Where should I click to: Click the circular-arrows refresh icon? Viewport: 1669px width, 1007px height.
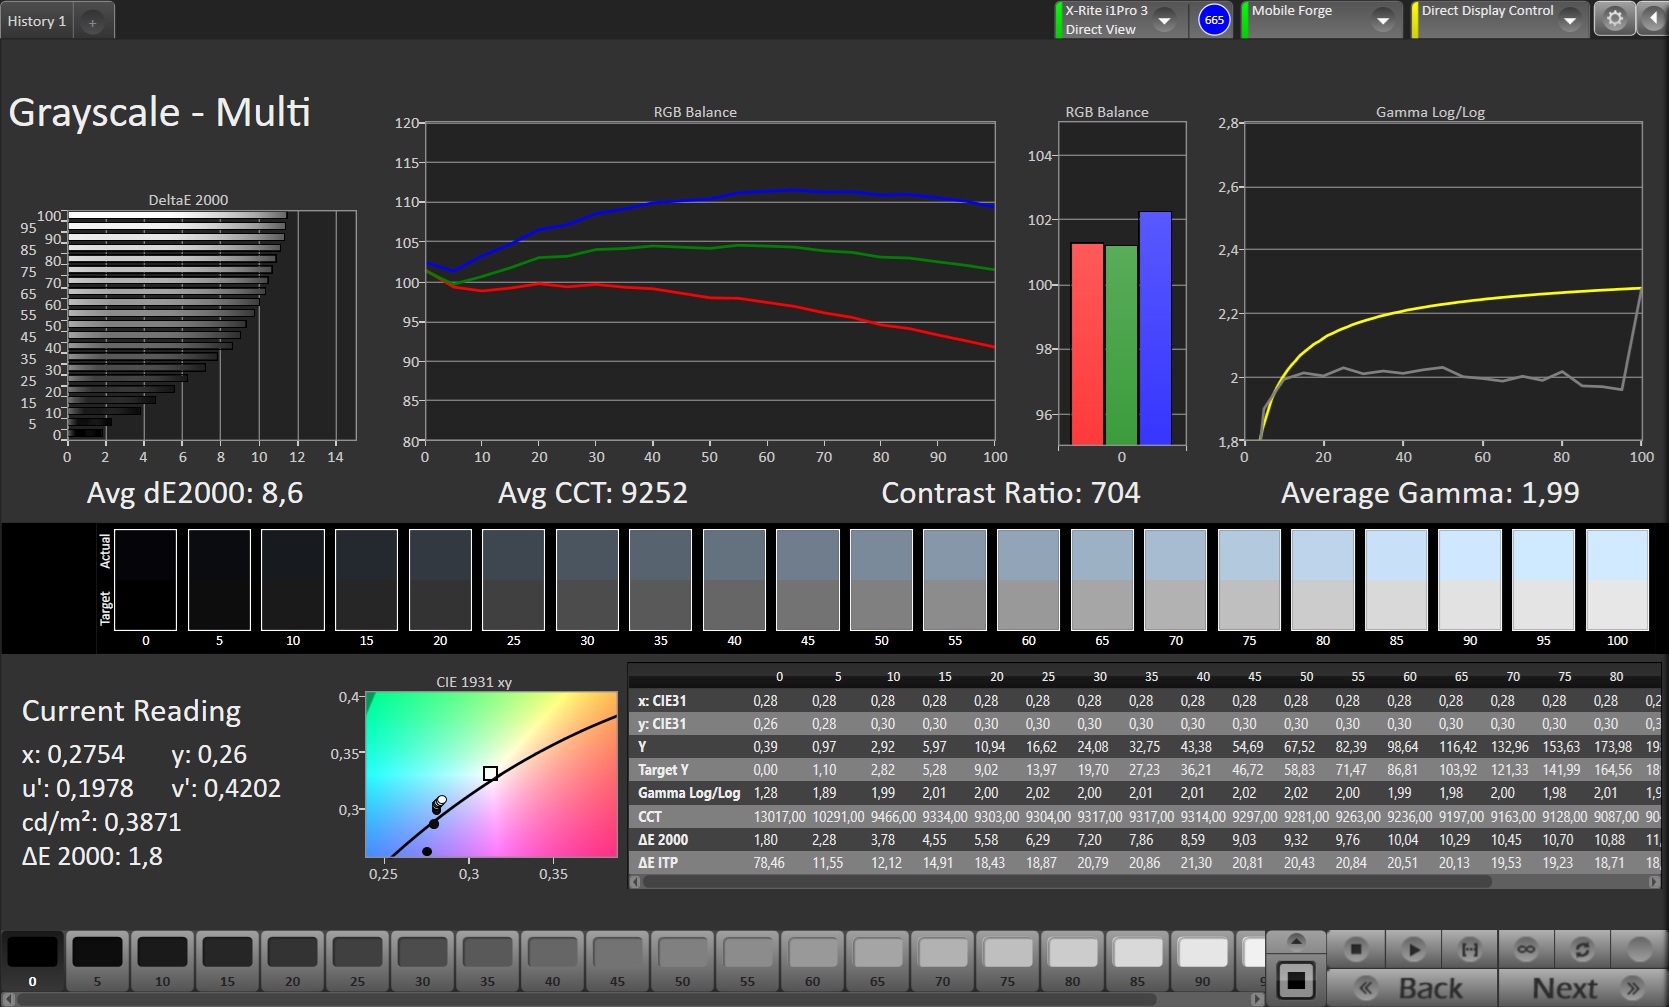tap(1582, 948)
